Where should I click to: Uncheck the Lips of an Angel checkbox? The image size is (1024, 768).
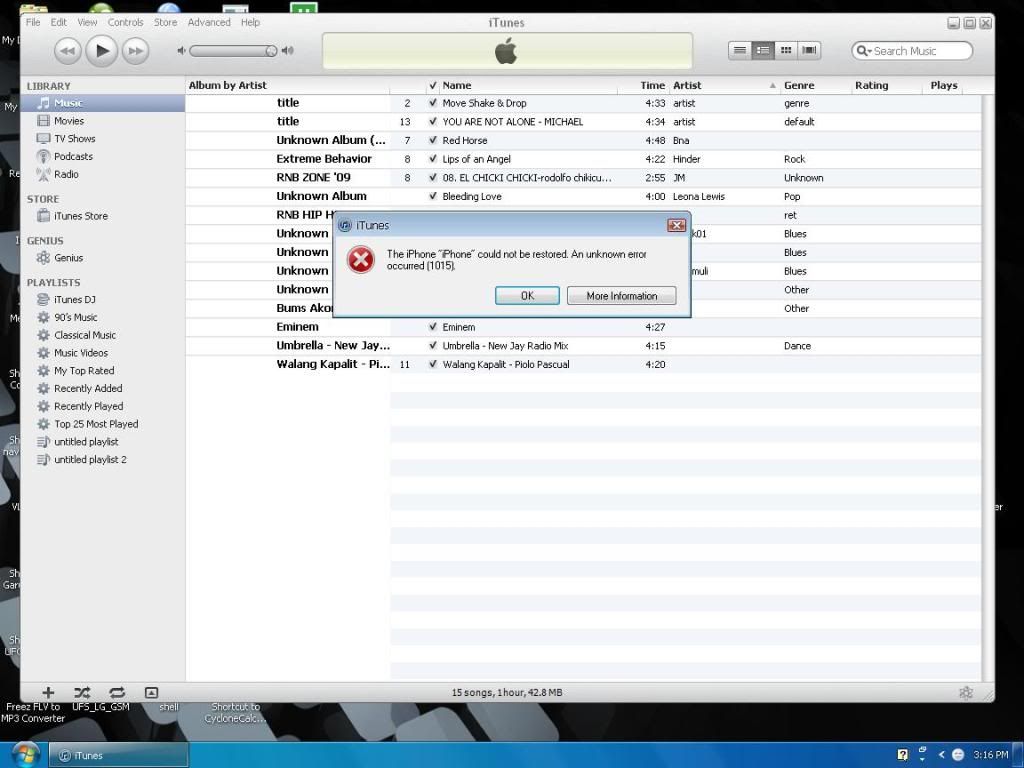(x=432, y=159)
